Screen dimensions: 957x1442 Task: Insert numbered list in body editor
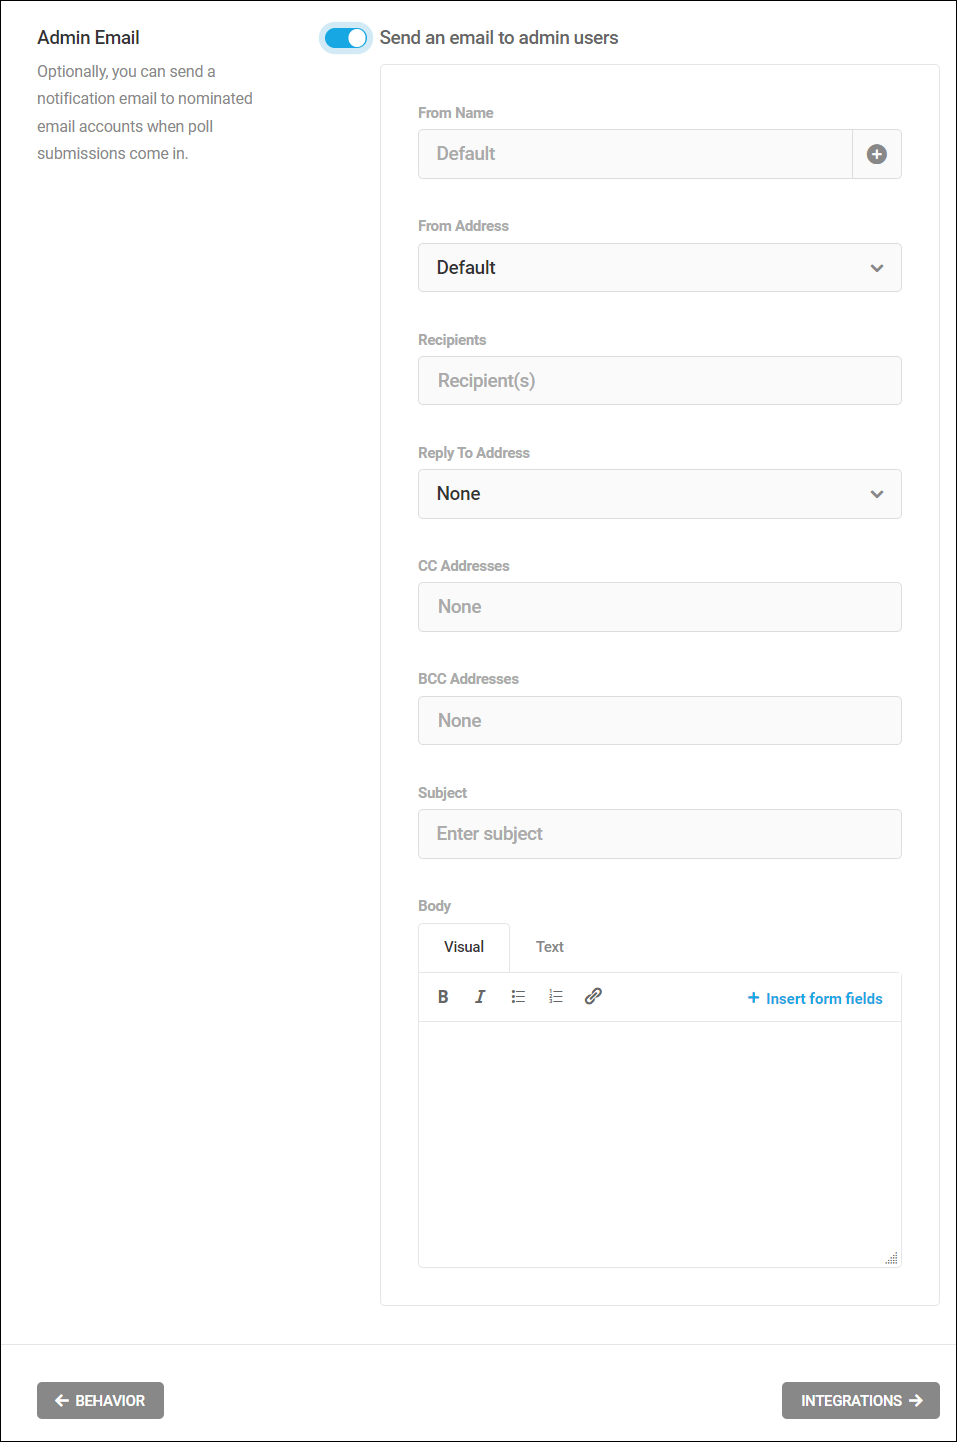pyautogui.click(x=556, y=997)
